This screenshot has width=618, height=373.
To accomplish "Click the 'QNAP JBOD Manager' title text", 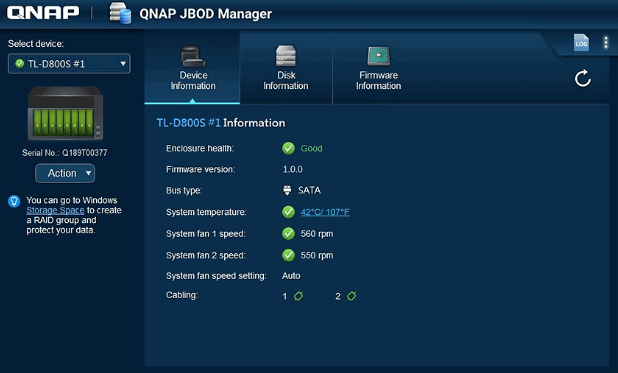I will [205, 14].
